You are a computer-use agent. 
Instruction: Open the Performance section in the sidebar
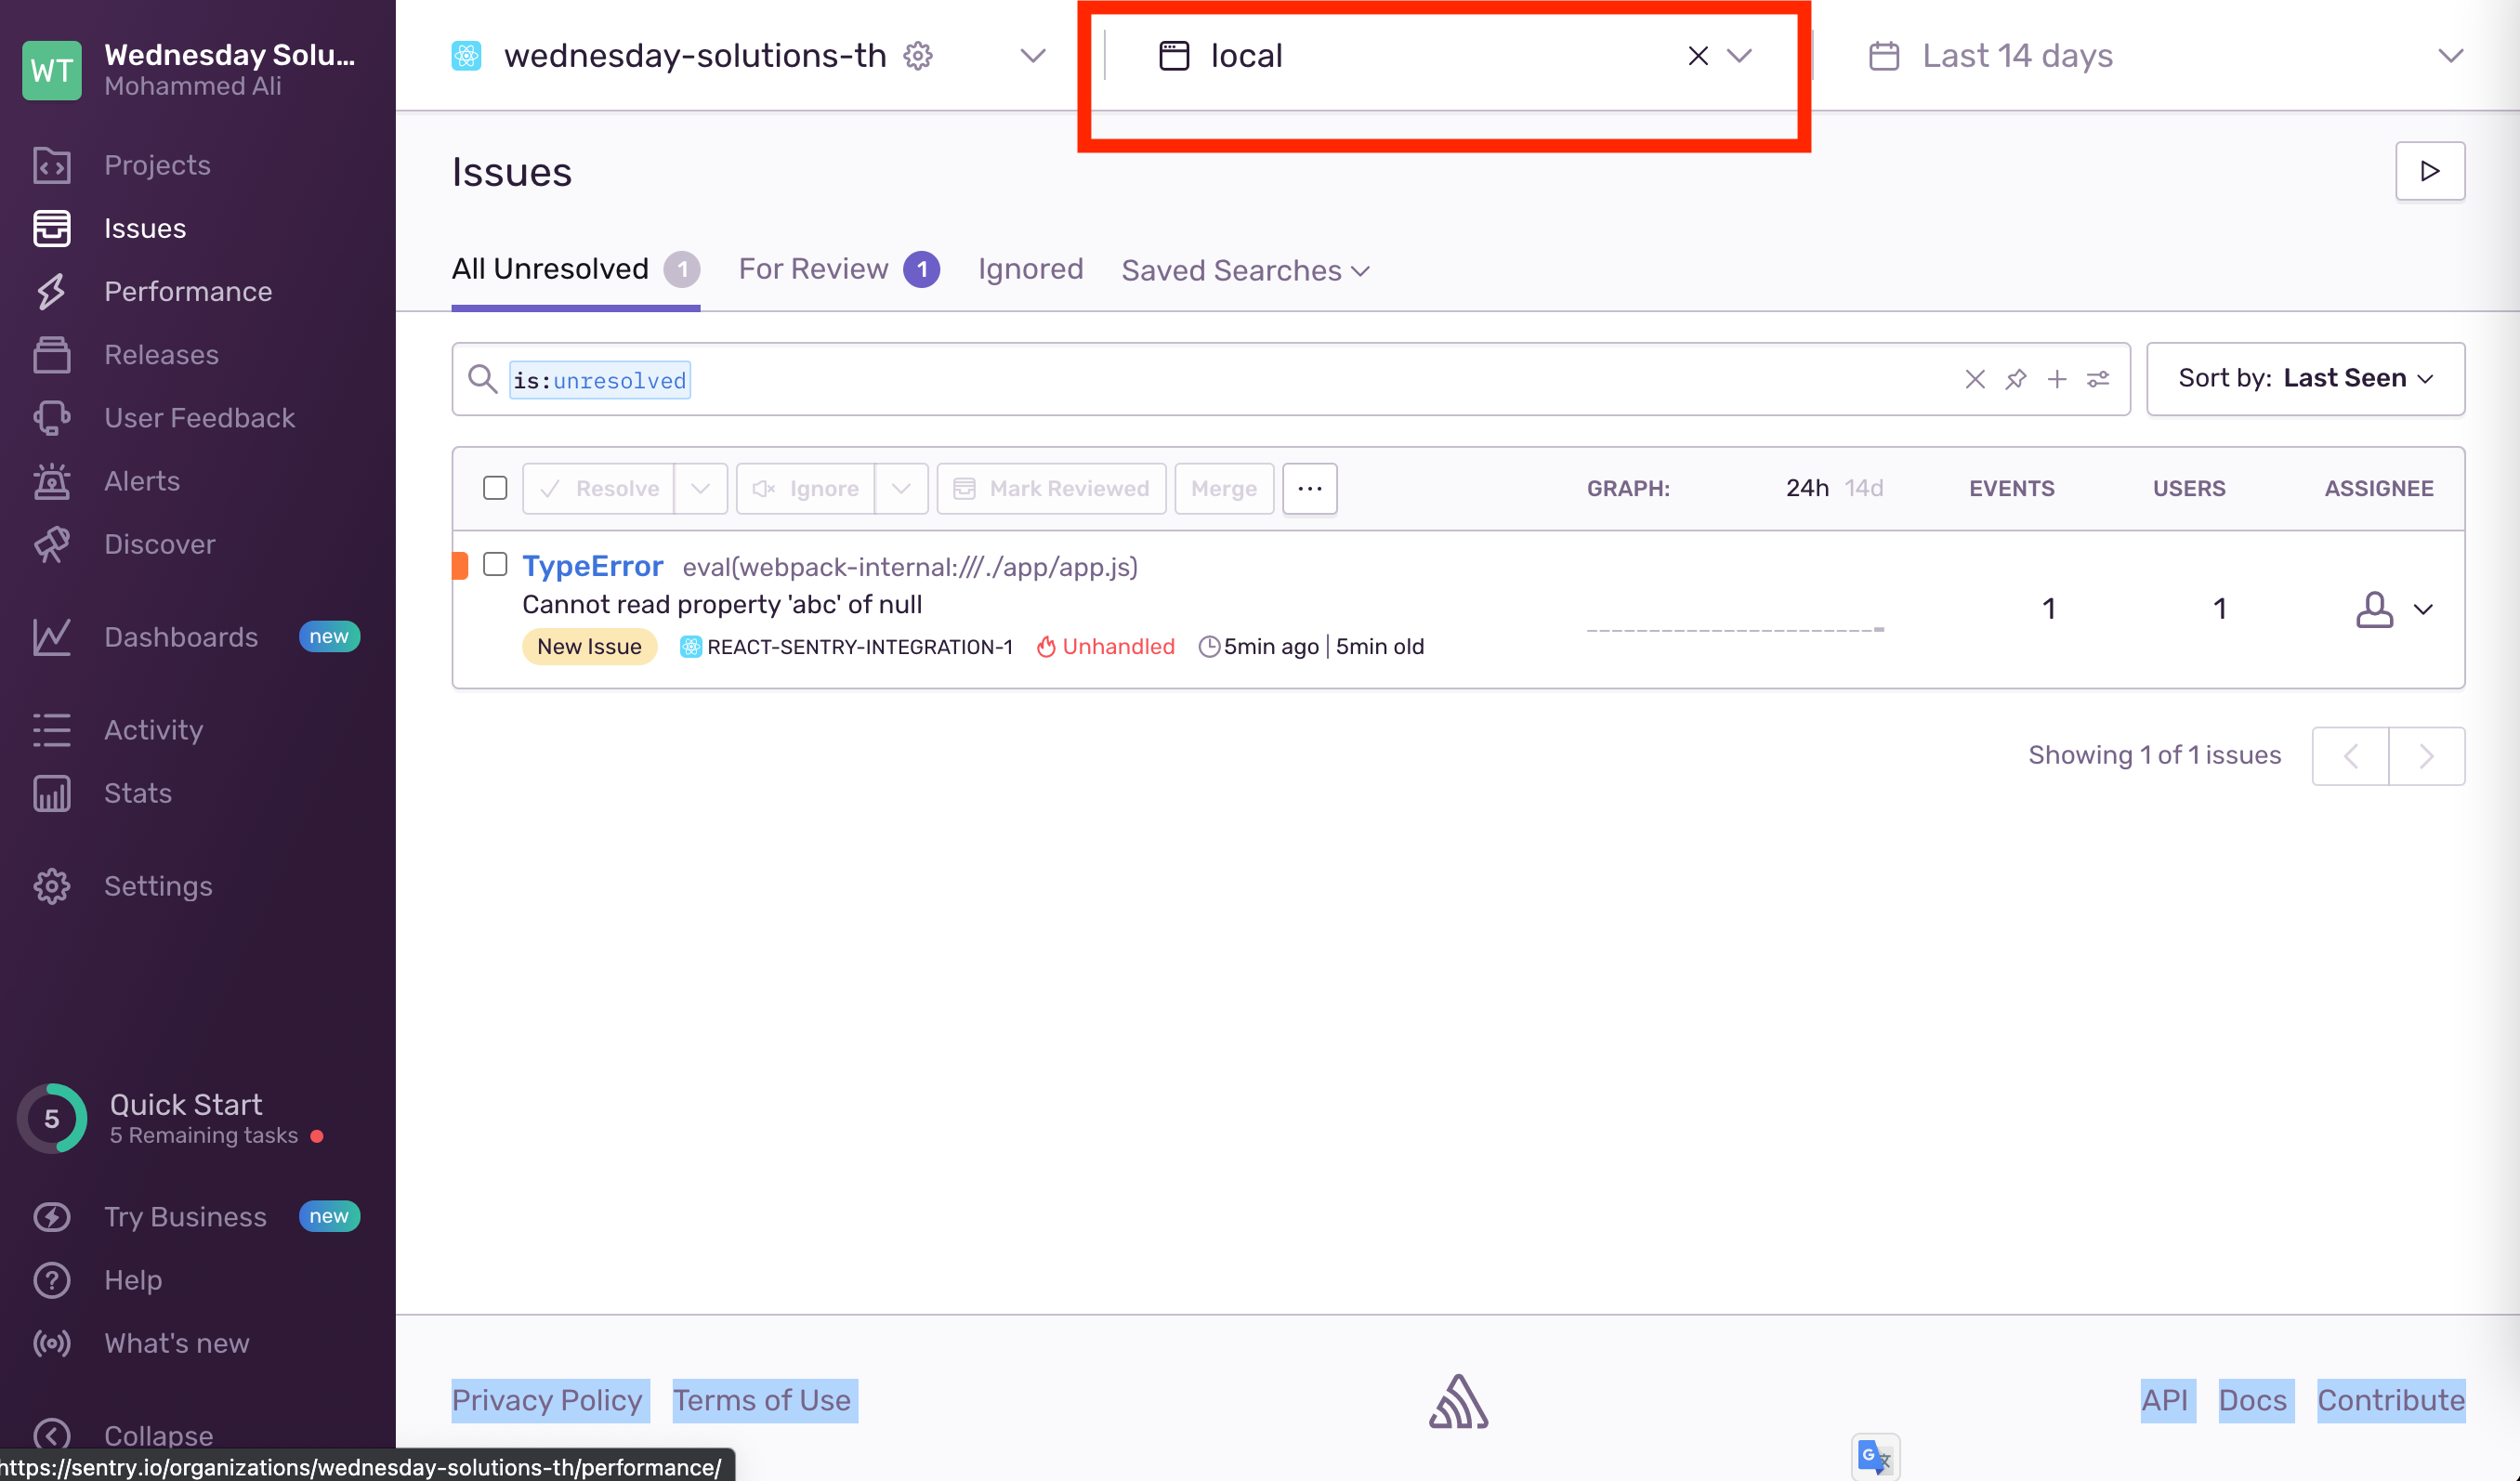pyautogui.click(x=187, y=291)
